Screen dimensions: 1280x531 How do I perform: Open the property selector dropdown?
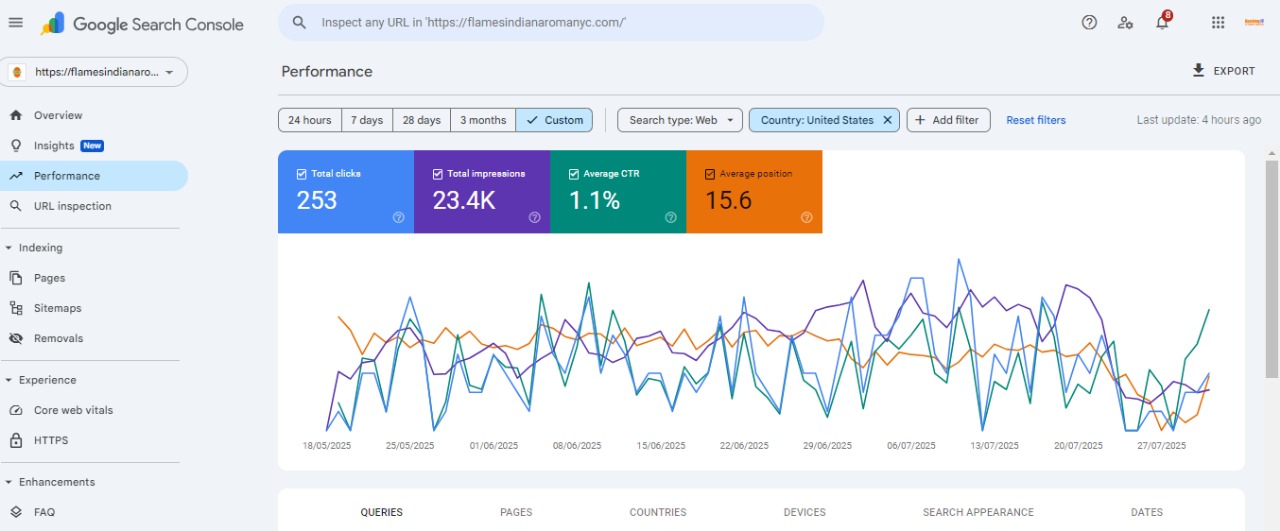[96, 72]
